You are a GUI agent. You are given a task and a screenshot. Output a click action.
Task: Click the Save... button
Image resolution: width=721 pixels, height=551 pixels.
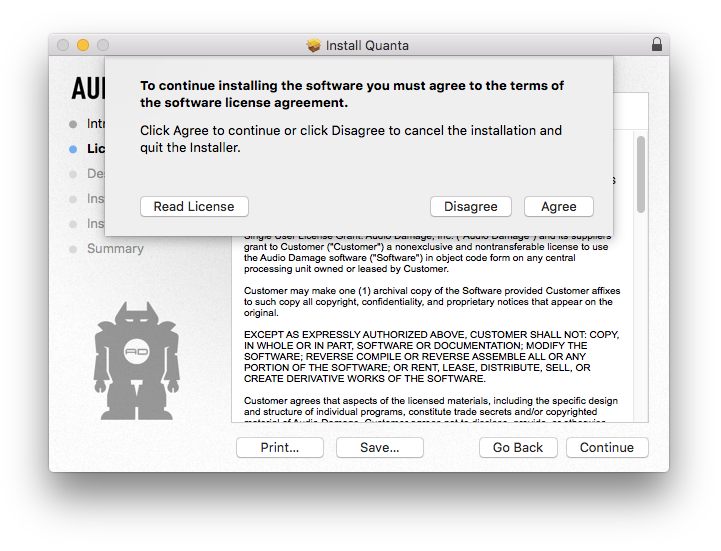tap(379, 448)
